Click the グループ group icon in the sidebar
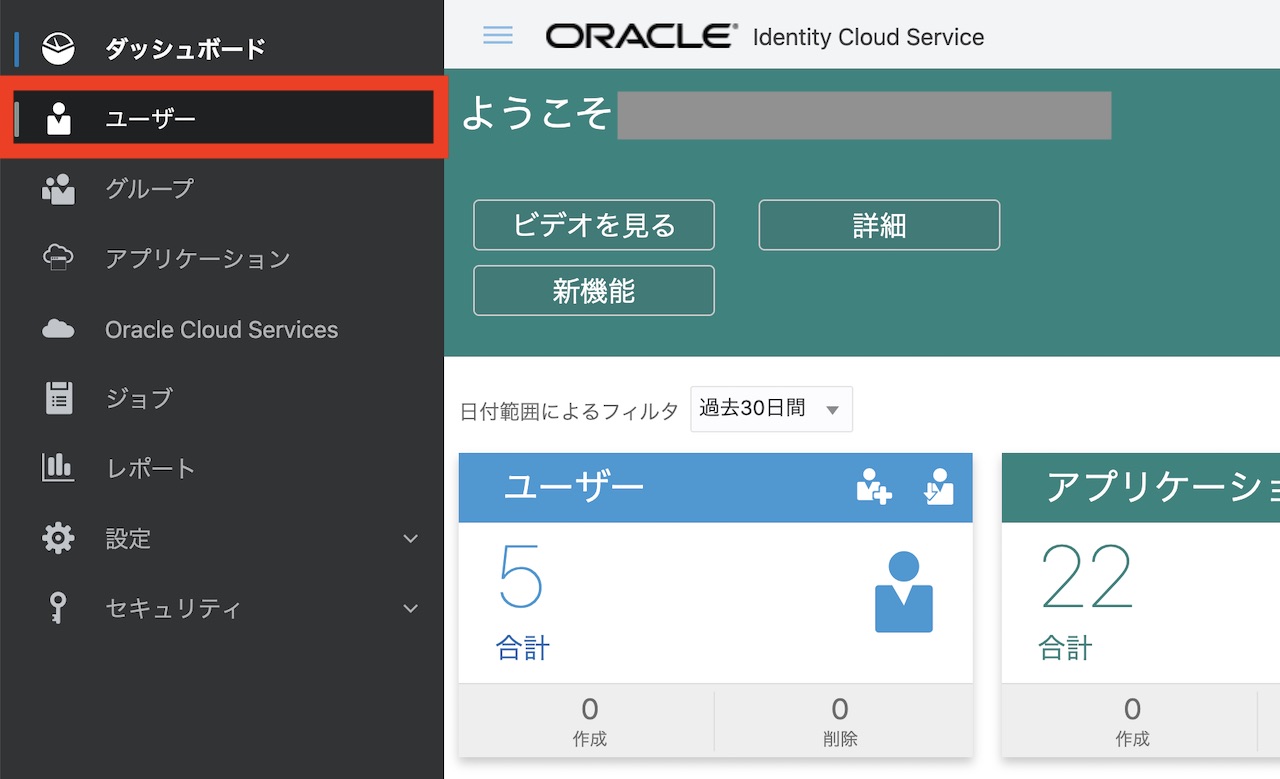The height and width of the screenshot is (779, 1280). [58, 189]
